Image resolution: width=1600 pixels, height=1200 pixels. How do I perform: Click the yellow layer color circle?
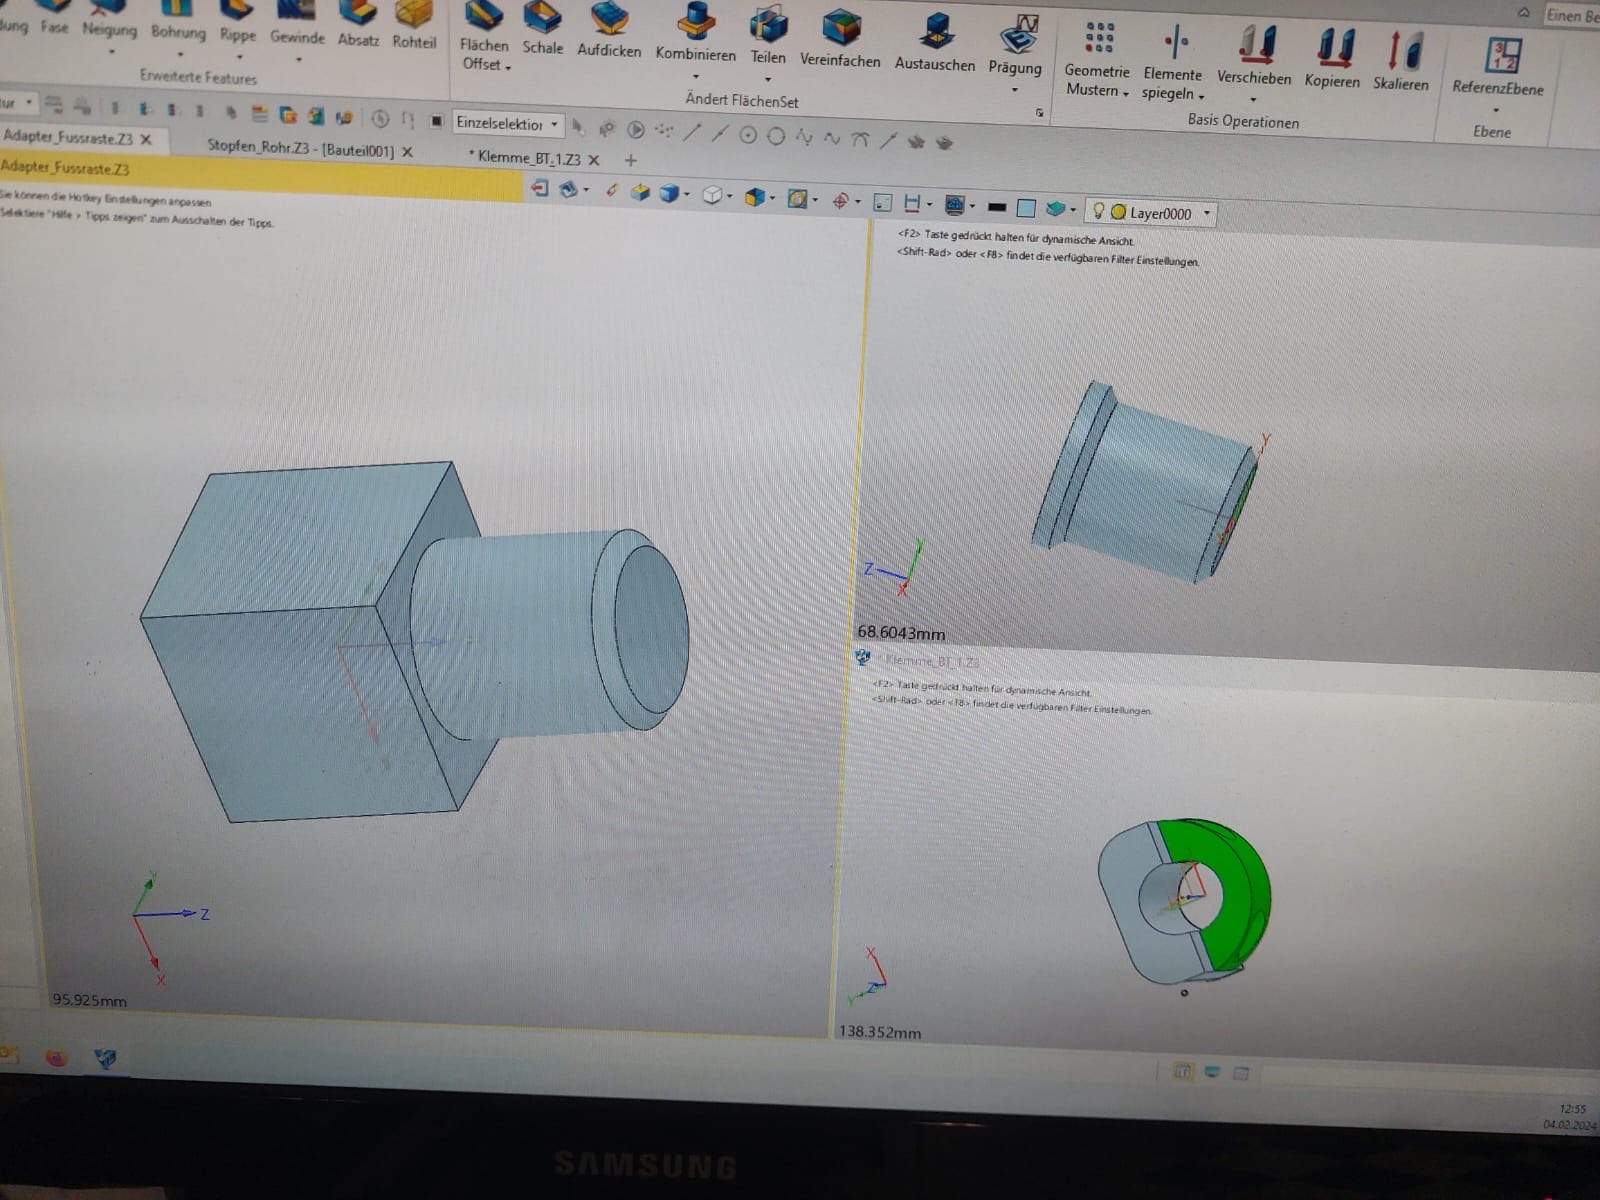coord(1119,212)
